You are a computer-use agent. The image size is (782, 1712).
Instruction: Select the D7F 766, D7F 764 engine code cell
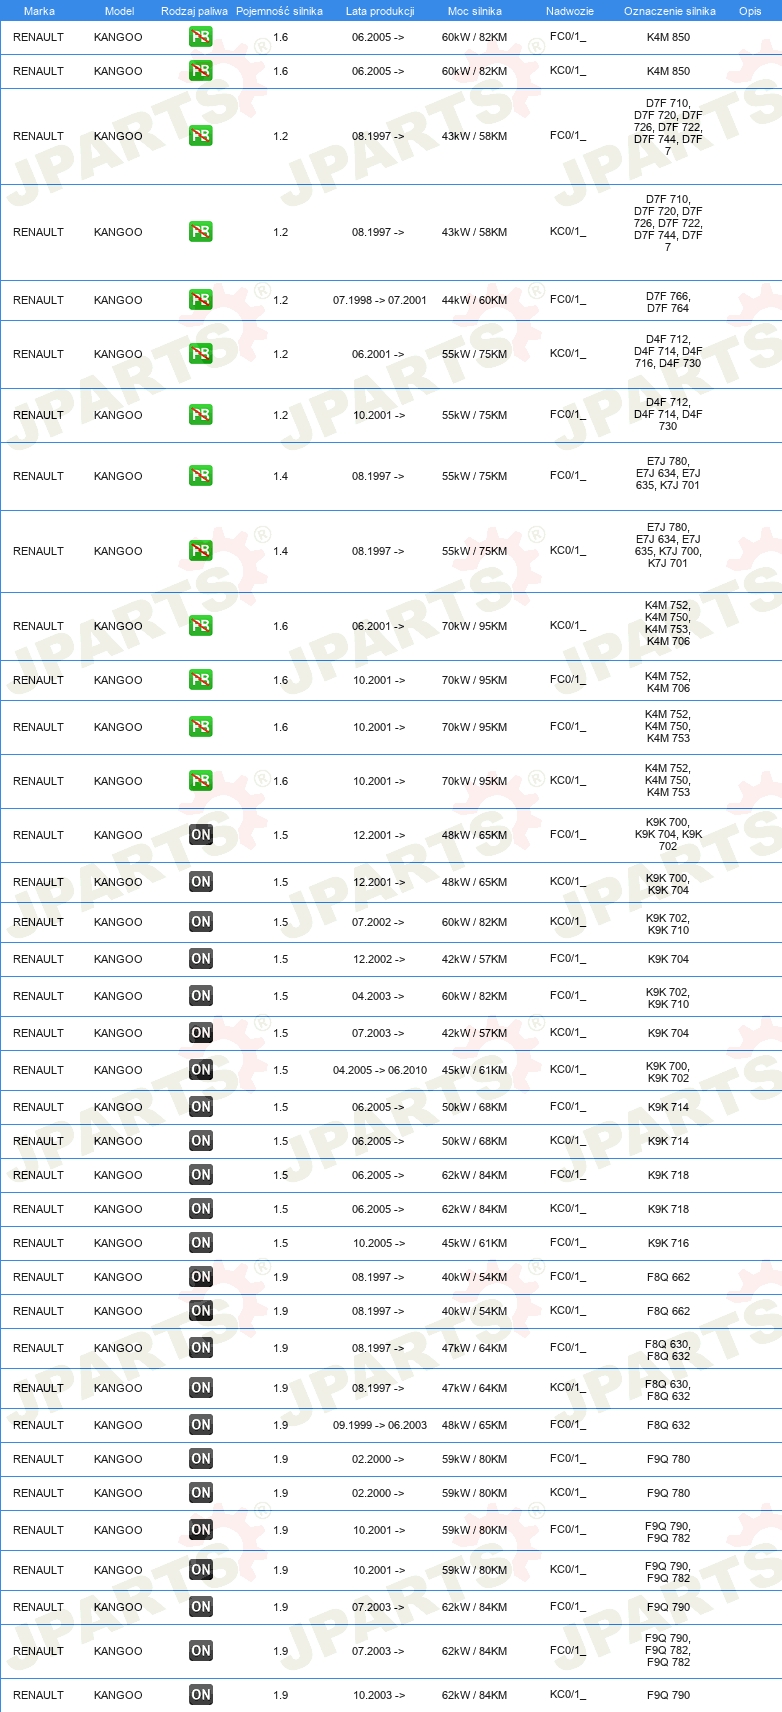point(668,302)
